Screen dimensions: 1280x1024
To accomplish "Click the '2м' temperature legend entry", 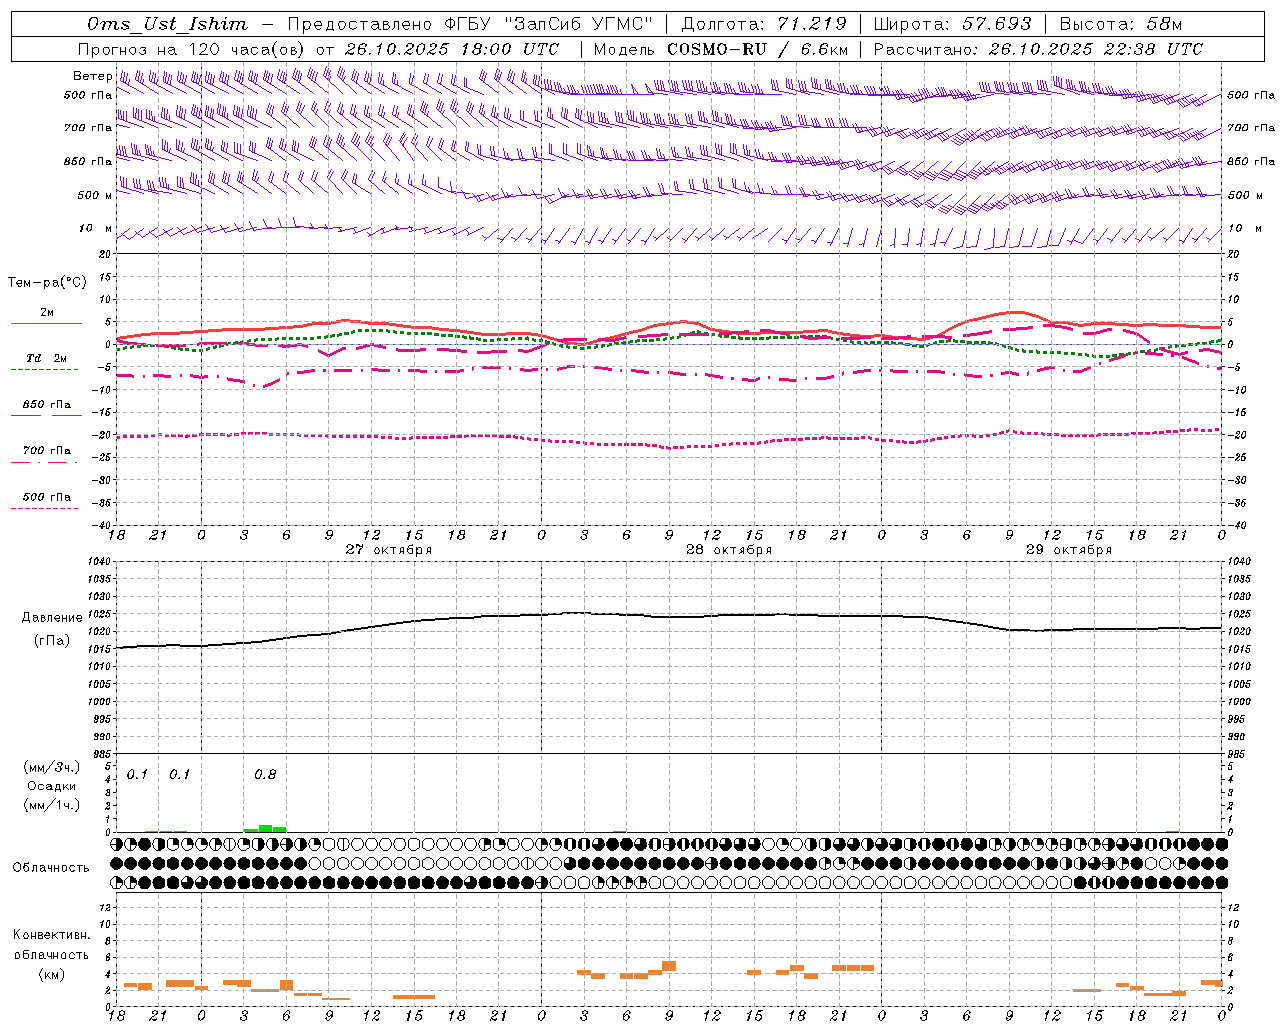I will point(47,312).
